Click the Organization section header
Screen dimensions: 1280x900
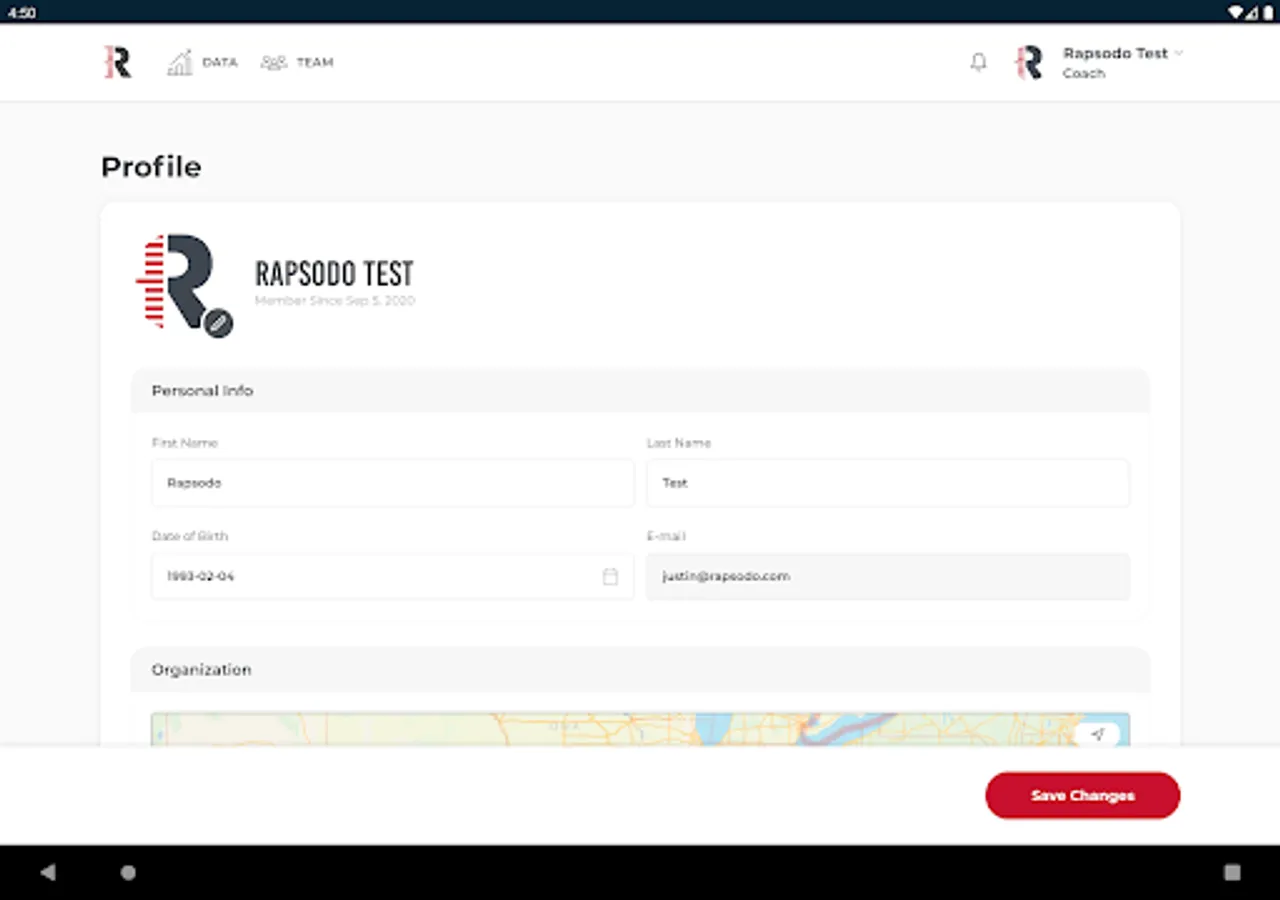(640, 670)
